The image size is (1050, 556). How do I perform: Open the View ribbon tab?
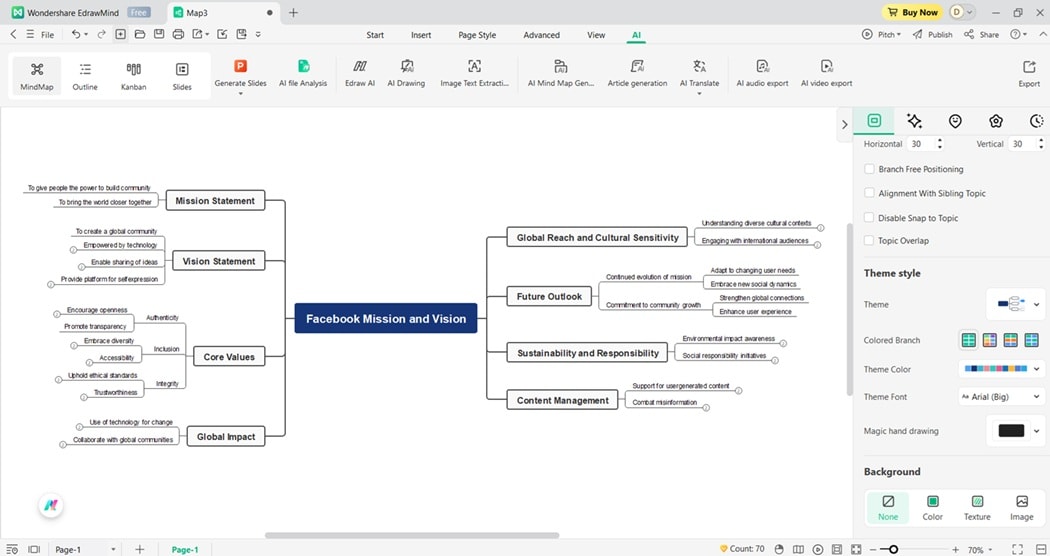[596, 35]
